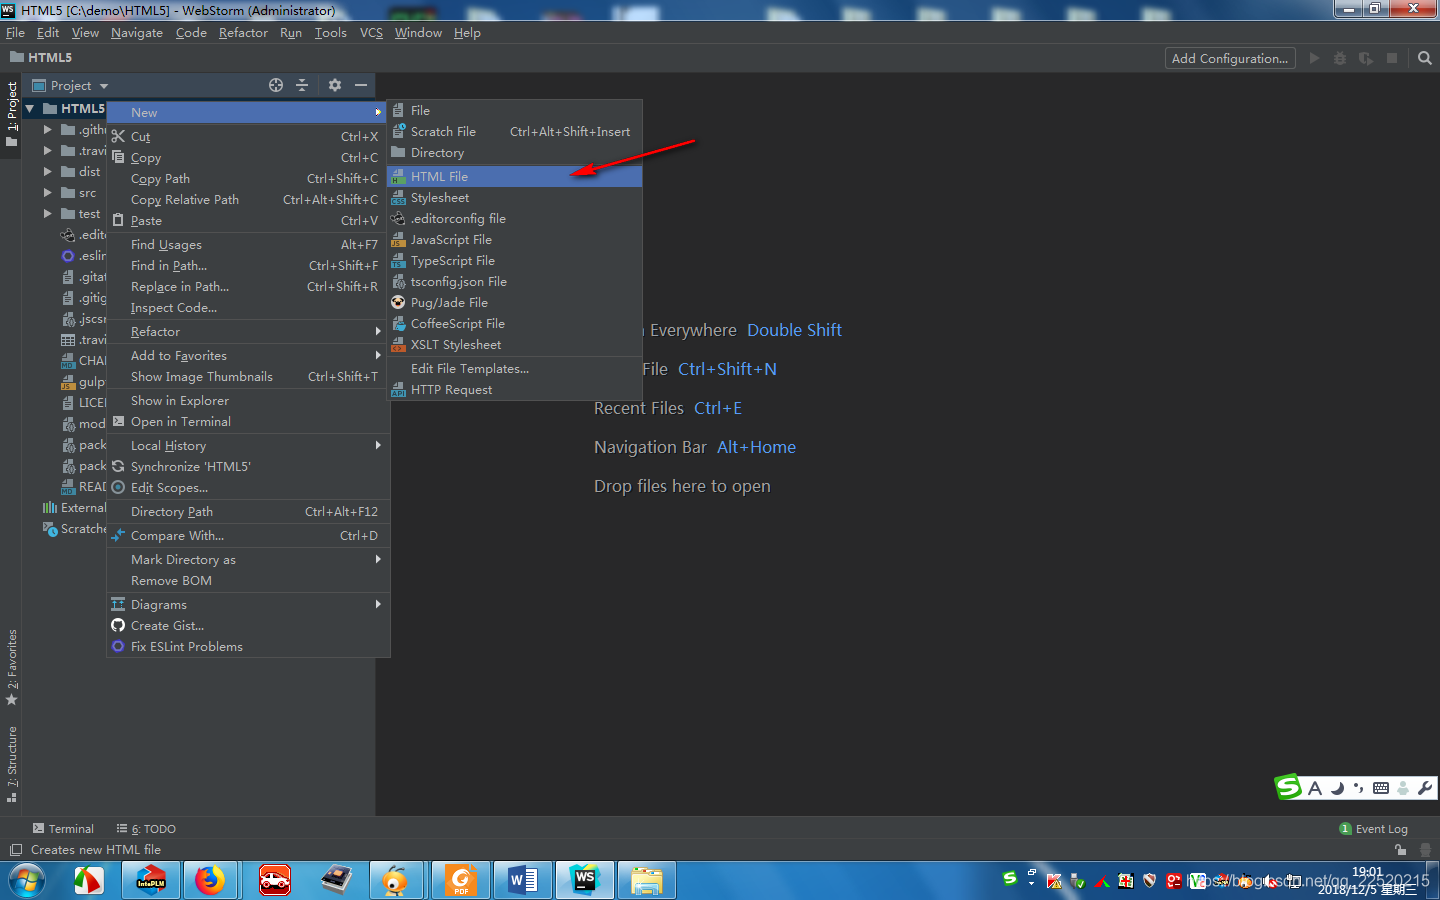The height and width of the screenshot is (900, 1440).
Task: Select the Scratches node in project tree
Action: coord(74,528)
